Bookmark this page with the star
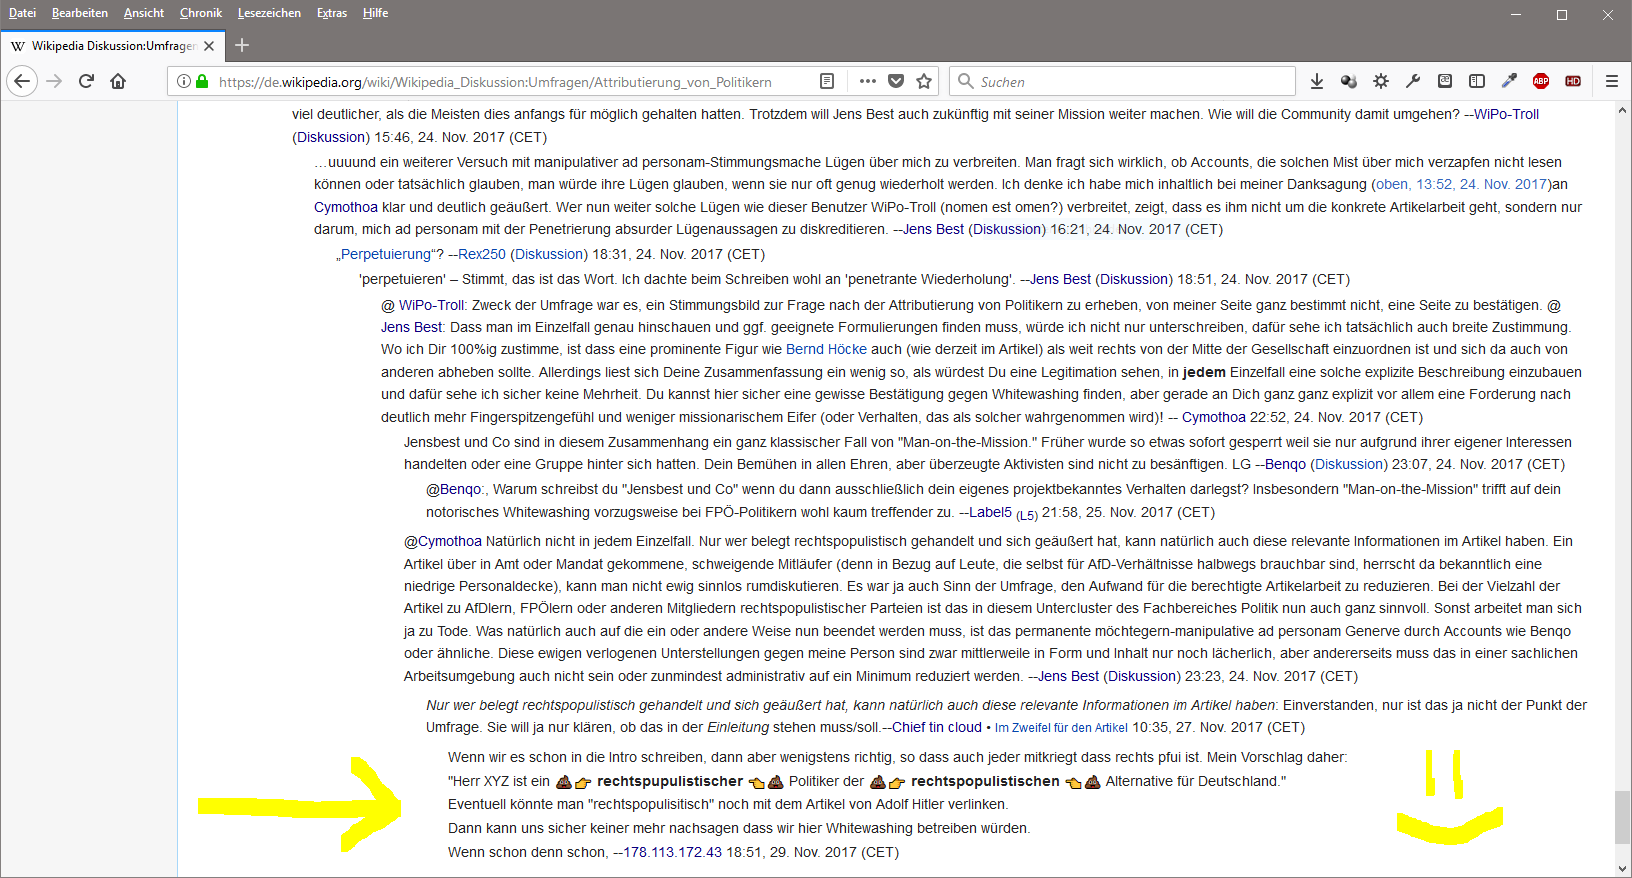This screenshot has height=878, width=1632. coord(924,81)
